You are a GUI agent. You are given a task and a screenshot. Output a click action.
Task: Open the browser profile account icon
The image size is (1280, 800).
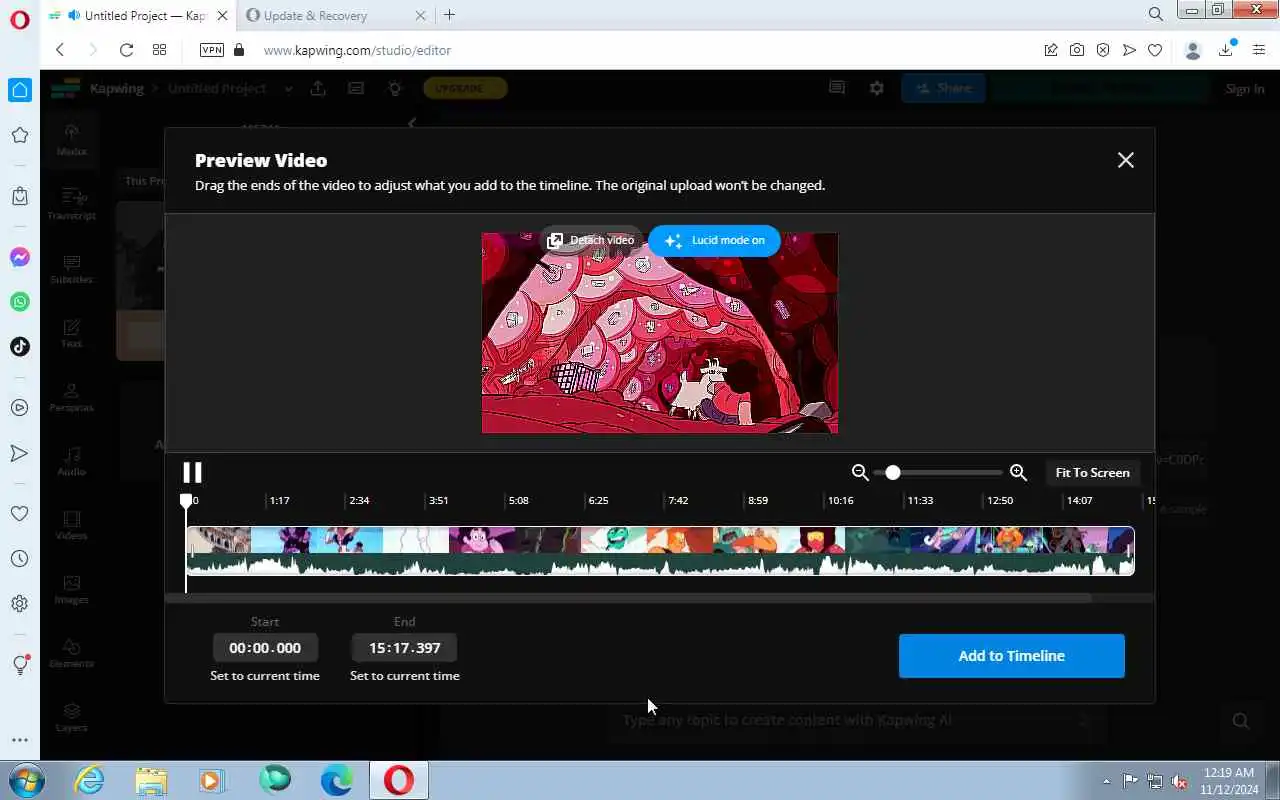(x=1192, y=50)
